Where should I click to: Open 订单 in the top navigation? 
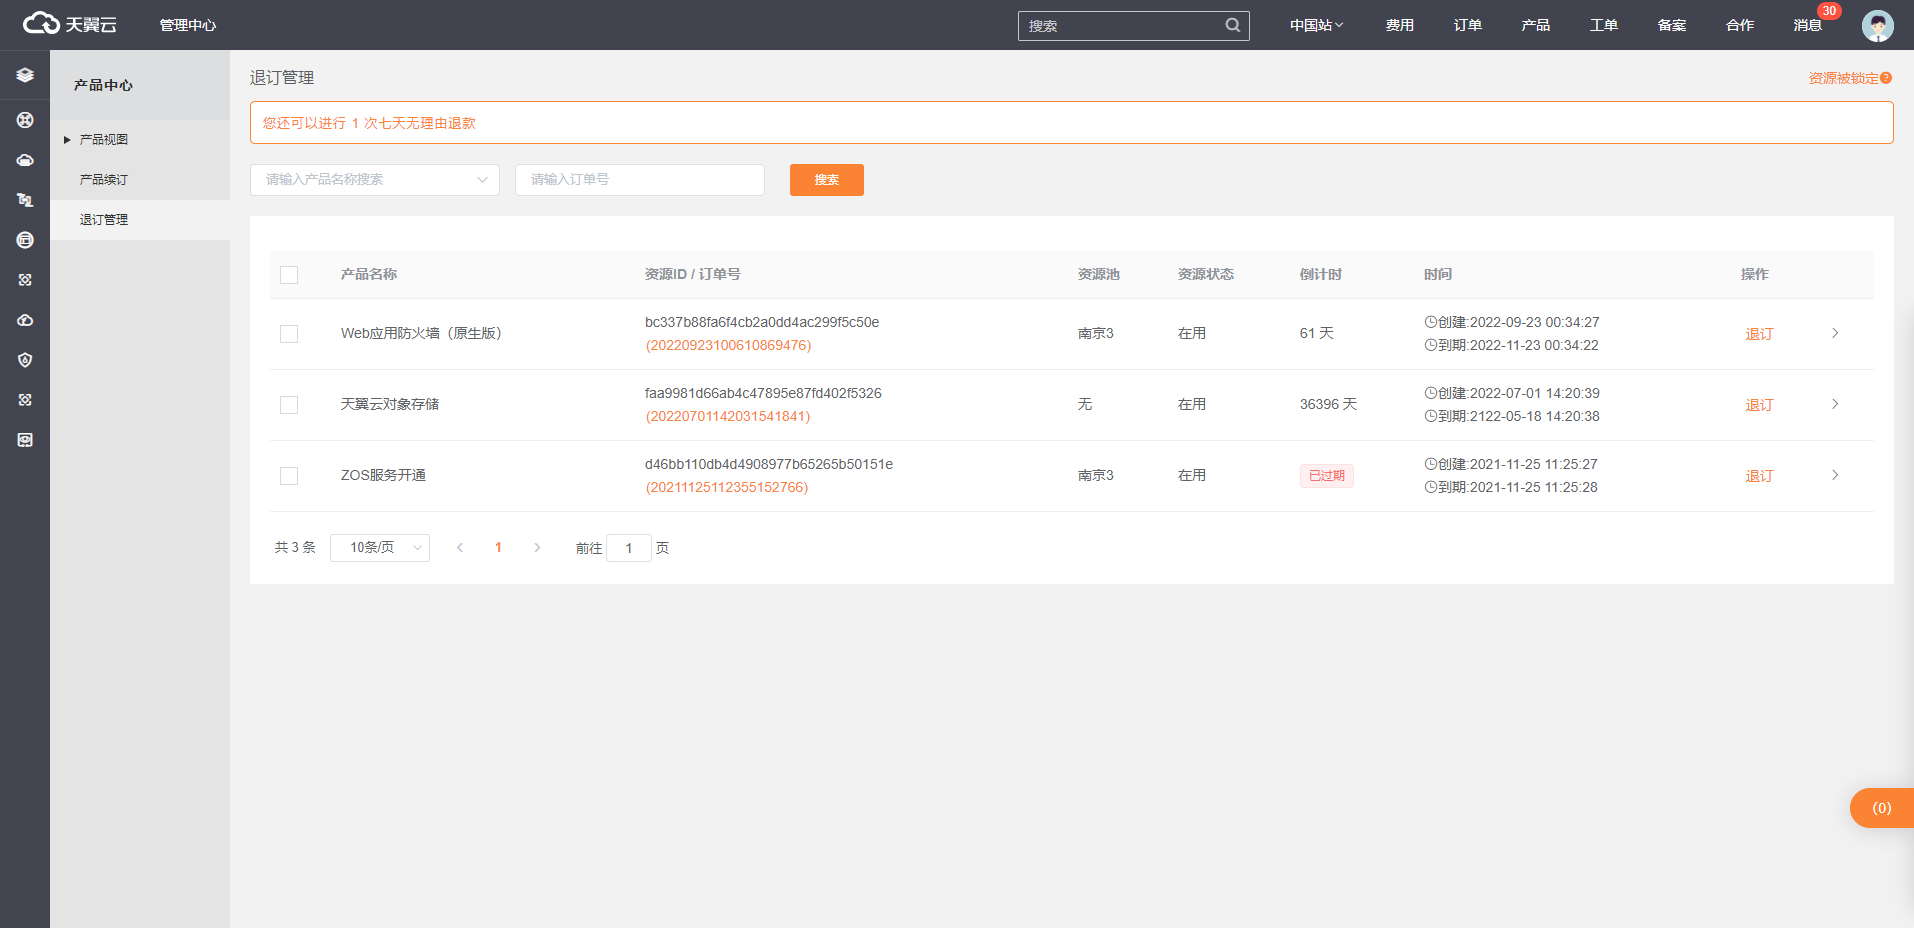[1467, 25]
